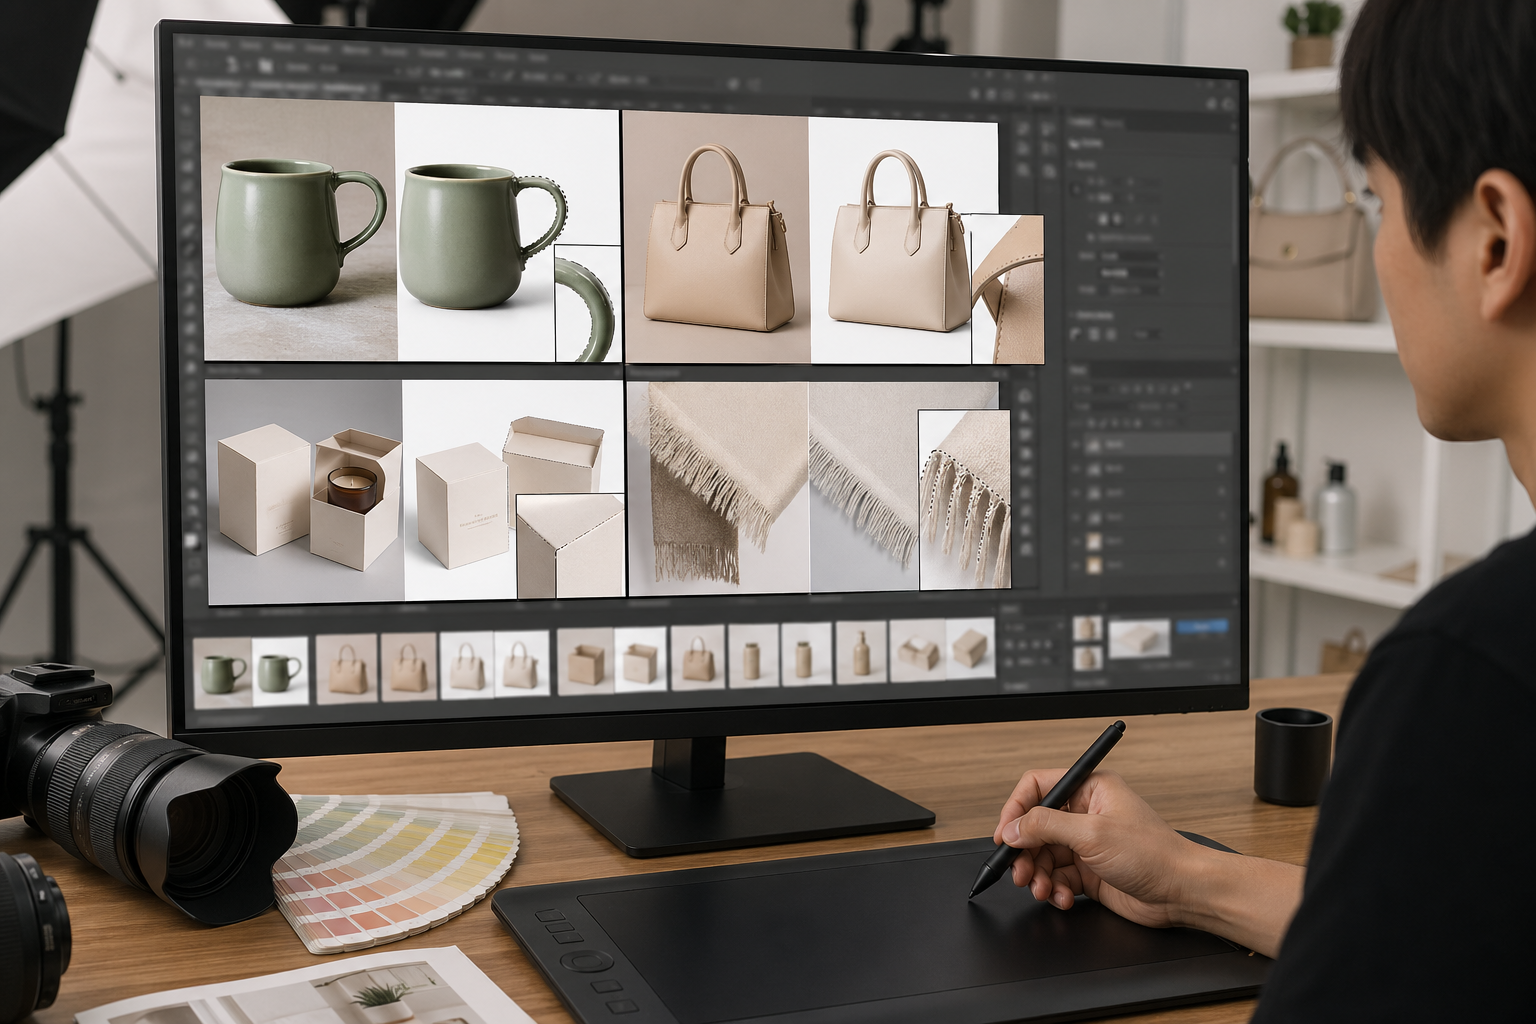This screenshot has height=1024, width=1536.
Task: Toggle the checkbox in the Properties panel
Action: [x=1091, y=238]
